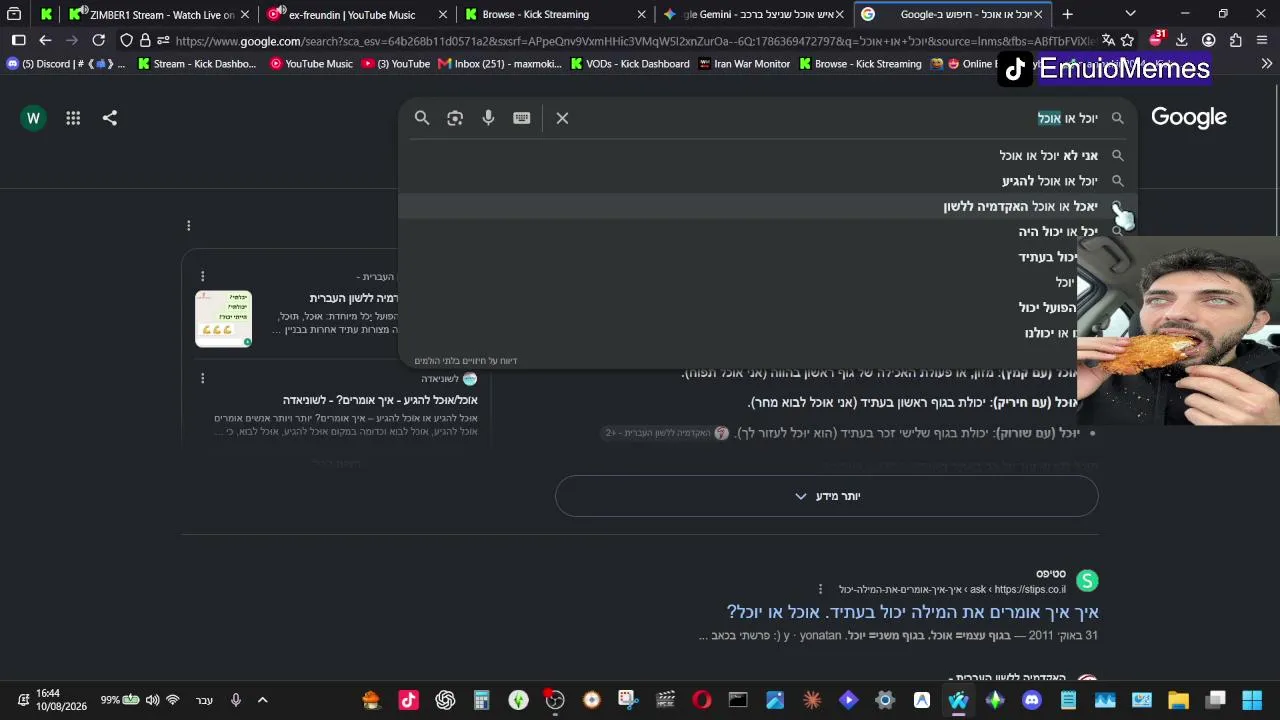Image resolution: width=1280 pixels, height=720 pixels.
Task: Translate this page icon in address bar
Action: click(x=1108, y=40)
